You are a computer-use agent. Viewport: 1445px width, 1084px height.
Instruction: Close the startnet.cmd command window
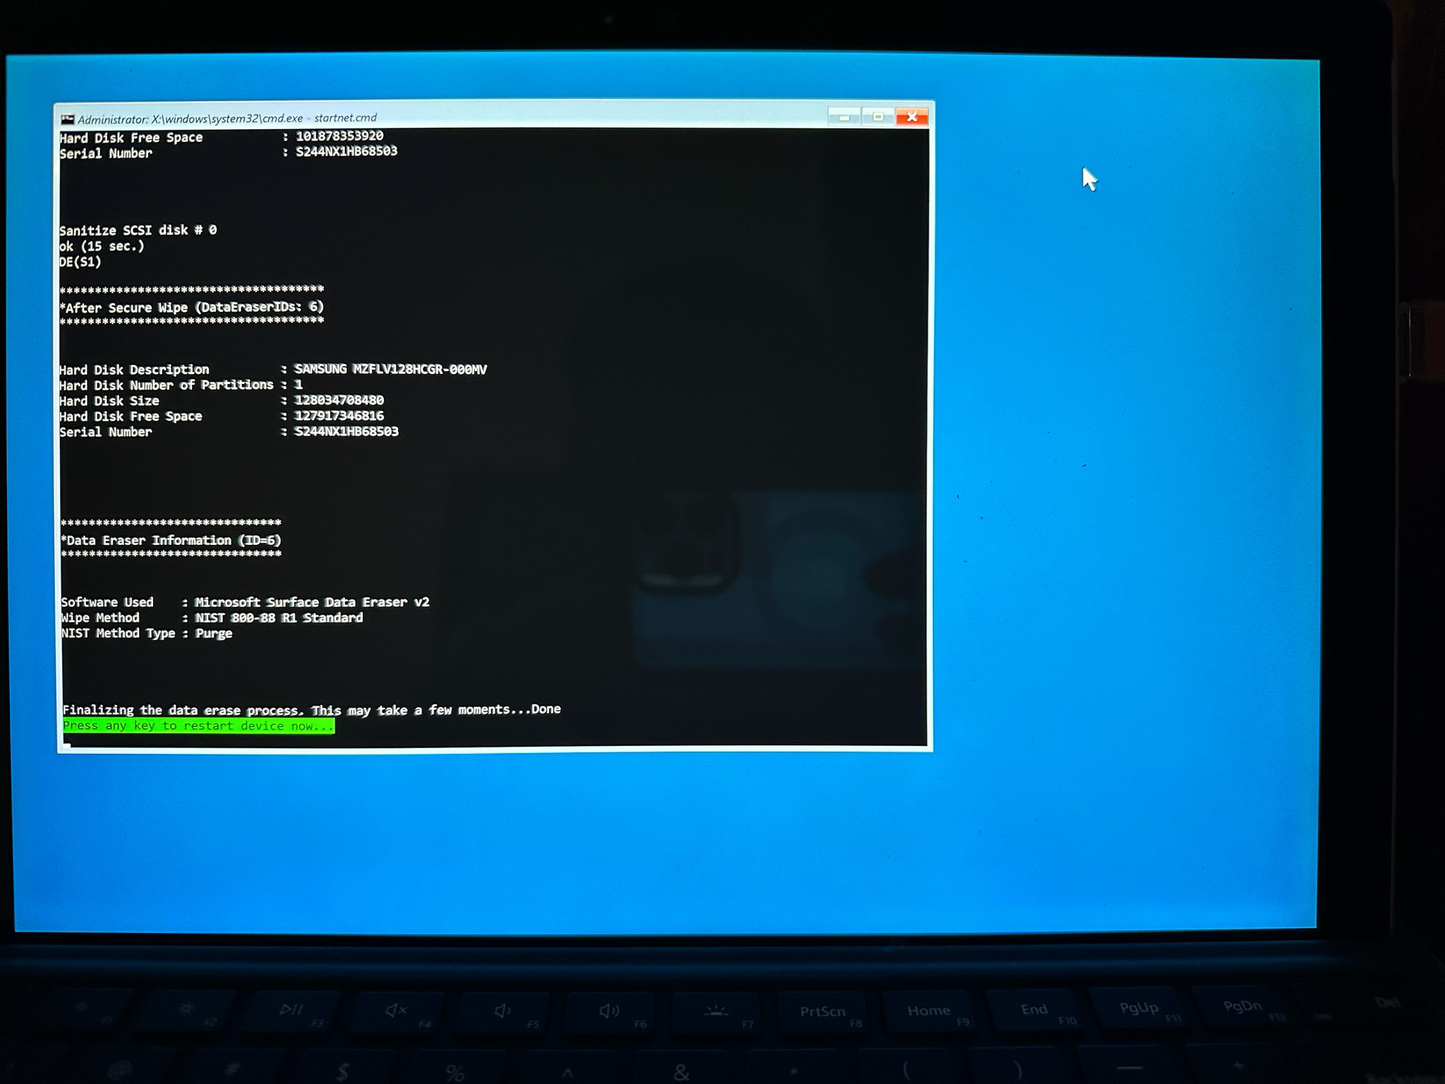912,117
